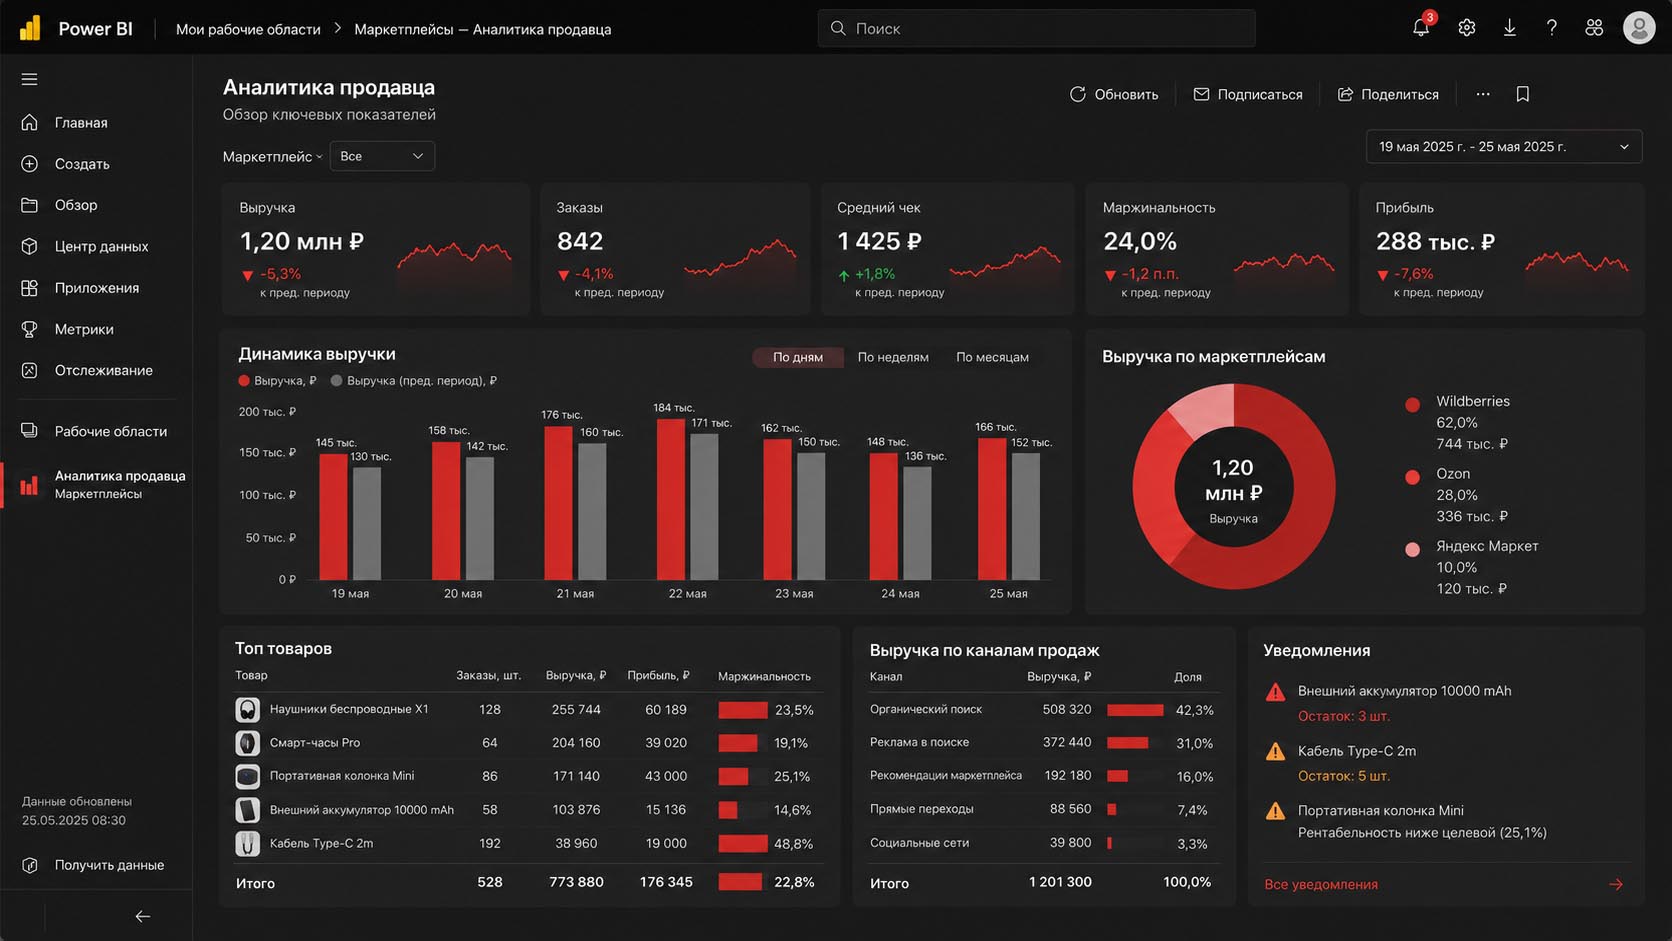1672x941 pixels.
Task: Open the help question mark icon
Action: [1551, 28]
